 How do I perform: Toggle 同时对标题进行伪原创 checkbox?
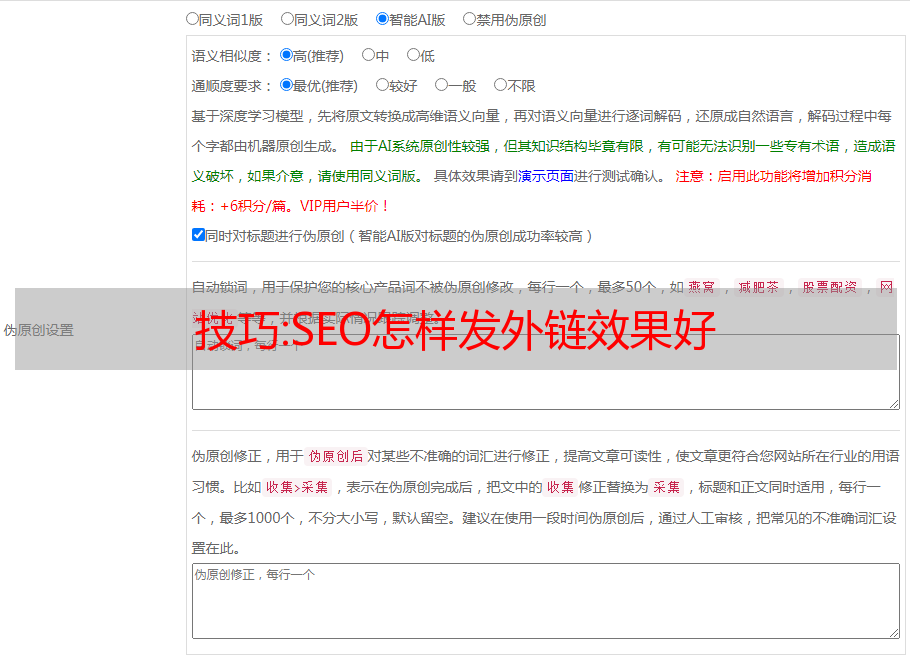point(198,235)
